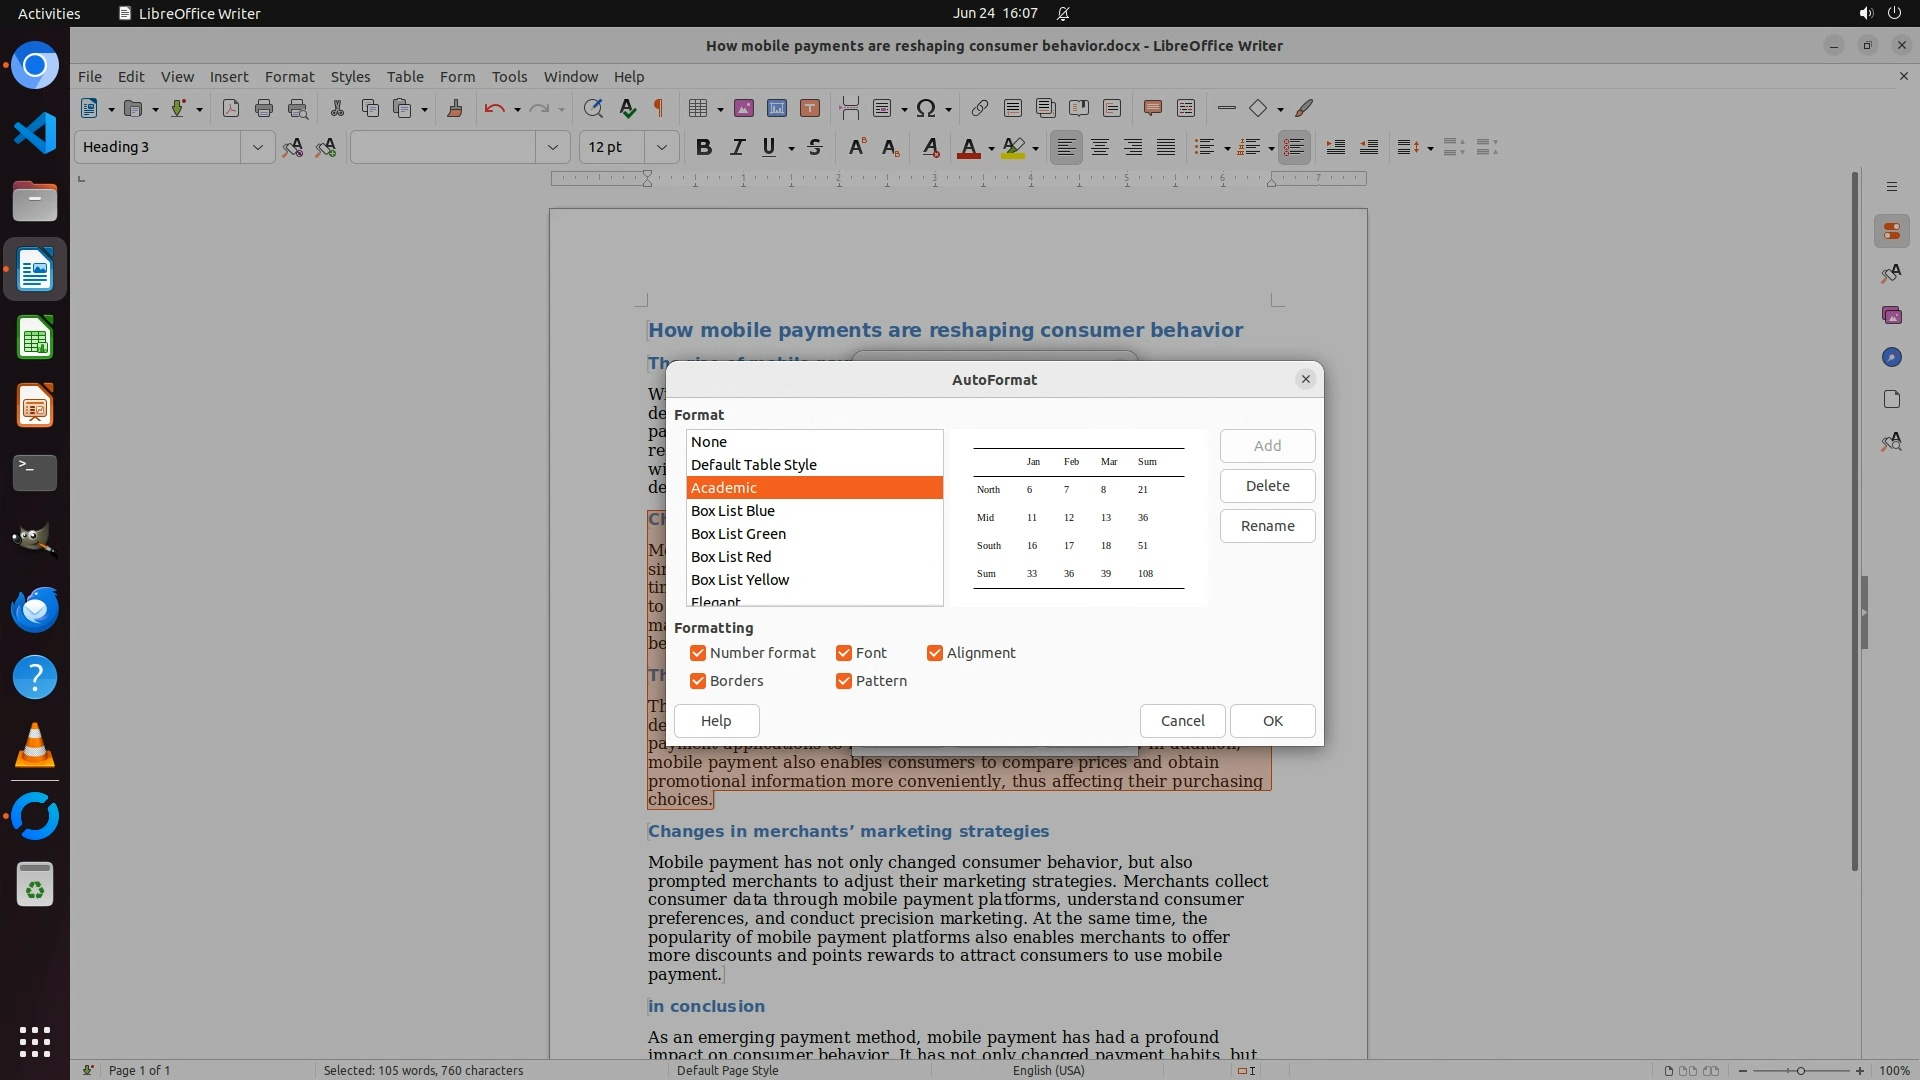The image size is (1920, 1080).
Task: Toggle formatting marks pilcrow icon
Action: click(x=659, y=108)
